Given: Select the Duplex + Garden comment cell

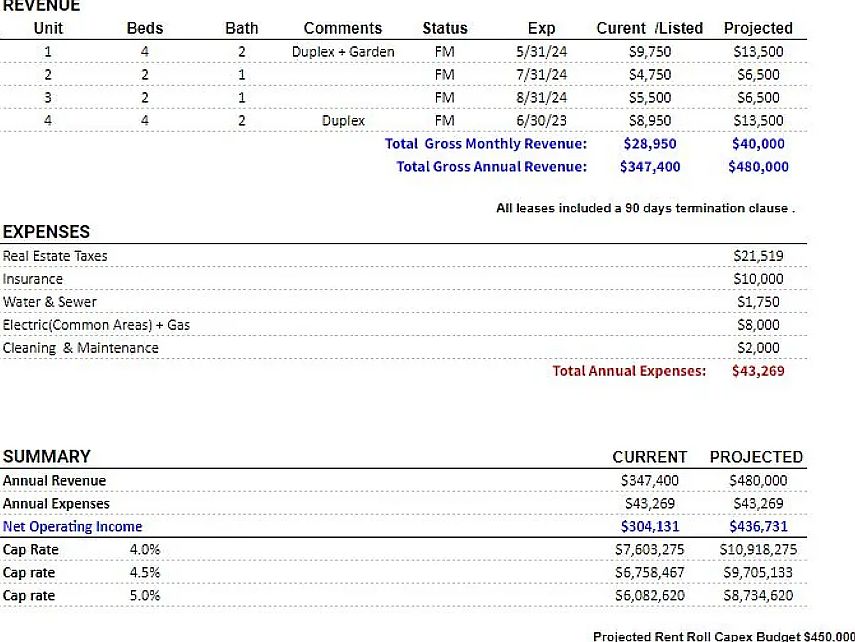Looking at the screenshot, I should pos(343,51).
